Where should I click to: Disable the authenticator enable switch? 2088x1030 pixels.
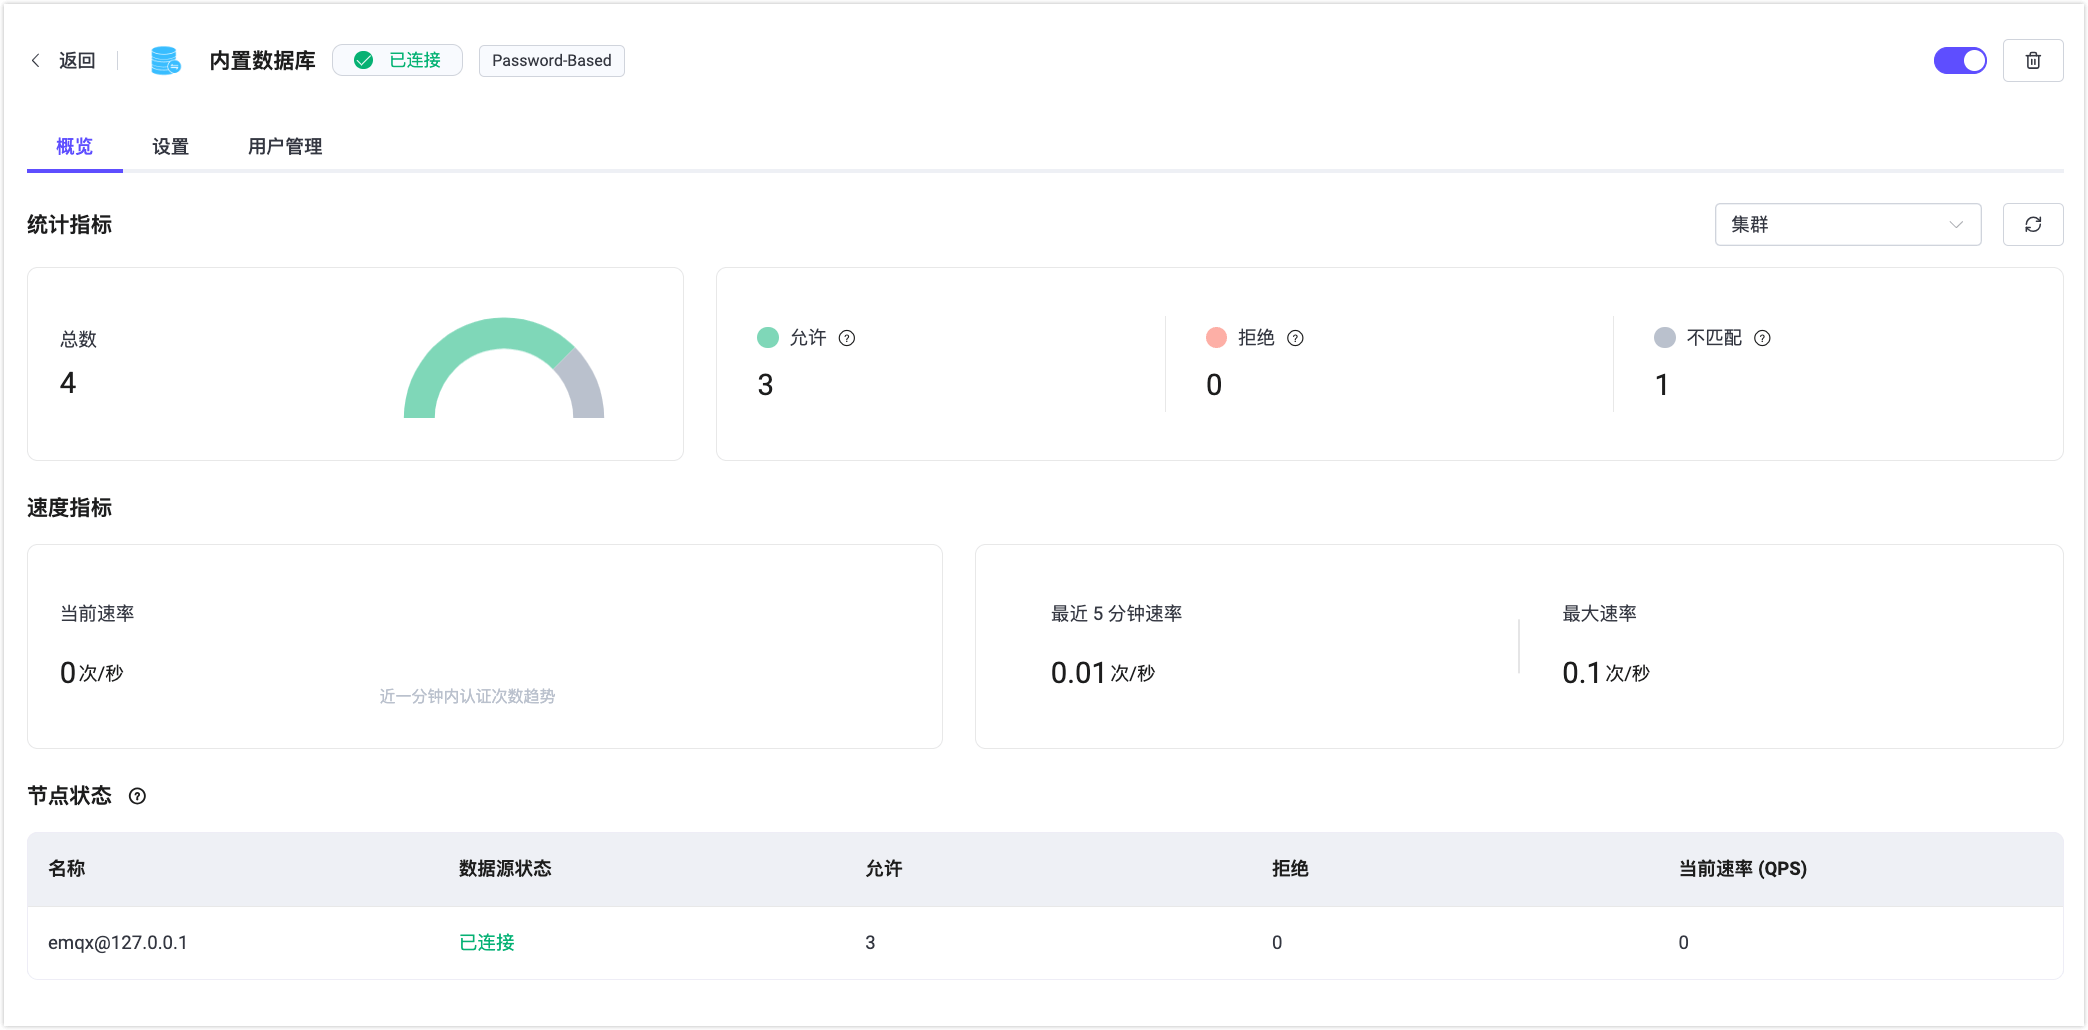(x=1959, y=61)
